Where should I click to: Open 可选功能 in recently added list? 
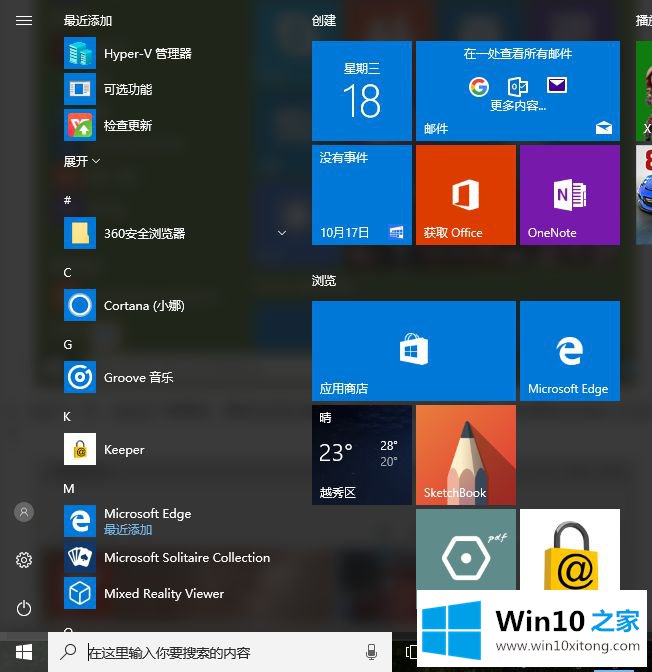[x=174, y=89]
